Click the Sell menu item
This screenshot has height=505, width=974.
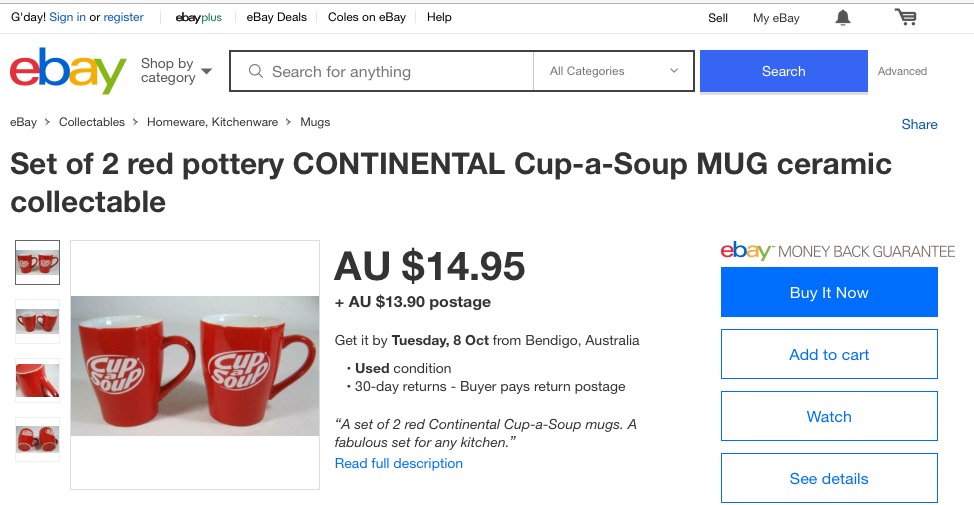coord(718,17)
